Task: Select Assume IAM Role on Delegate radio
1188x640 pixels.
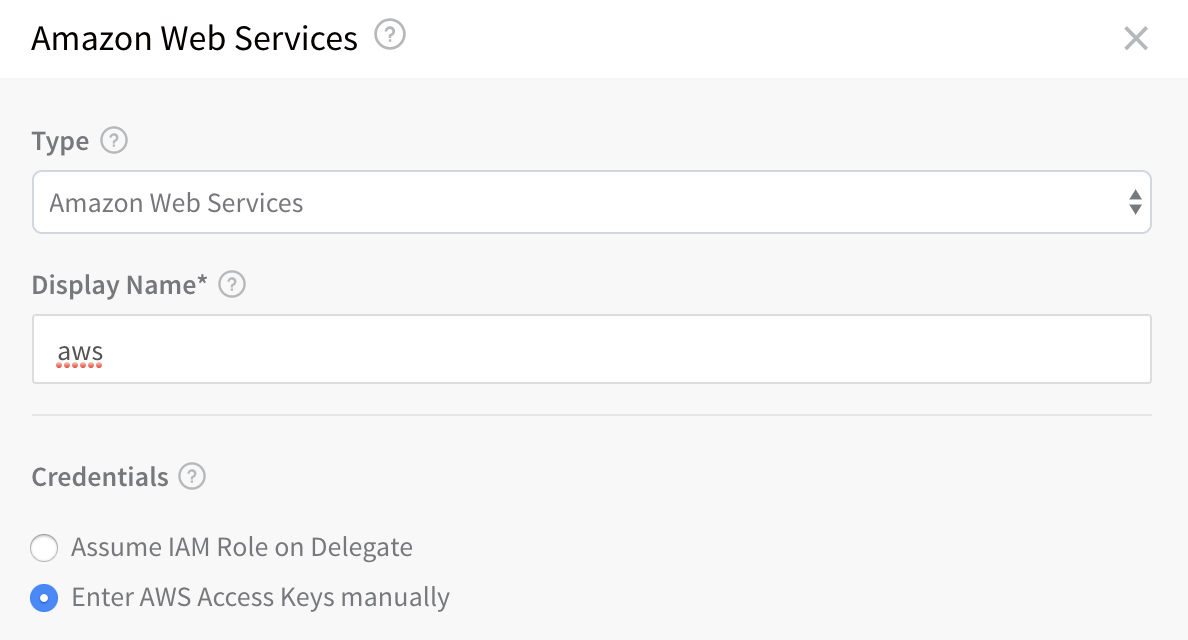Action: pos(44,548)
